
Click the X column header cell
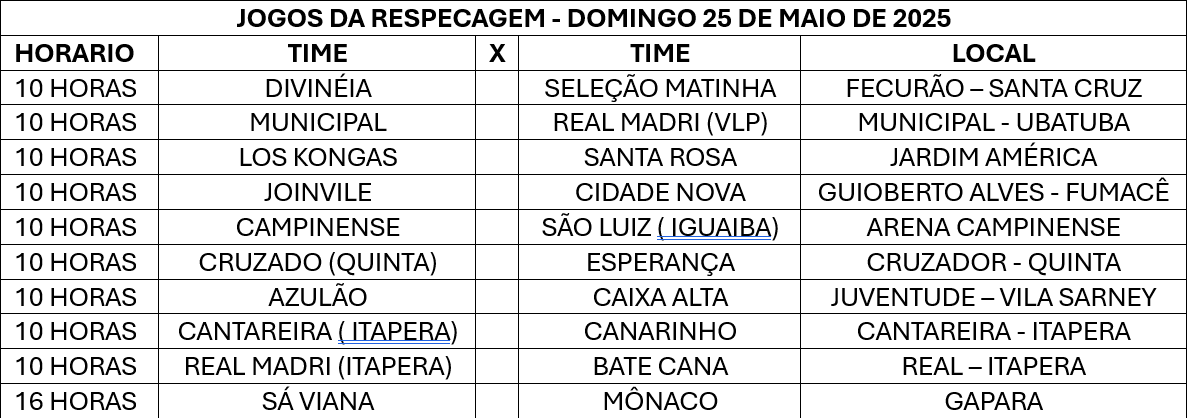[x=497, y=53]
